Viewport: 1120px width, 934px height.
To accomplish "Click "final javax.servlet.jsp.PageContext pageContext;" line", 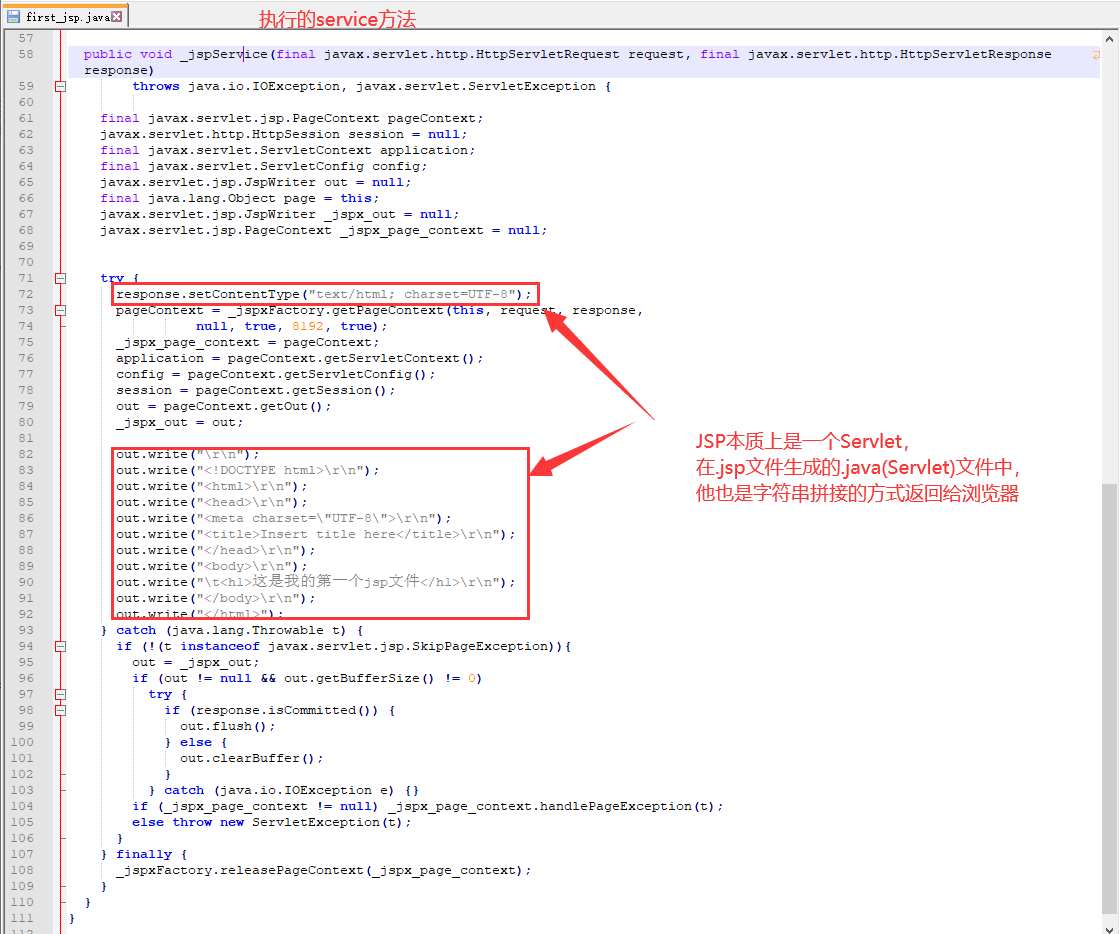I will [x=291, y=119].
